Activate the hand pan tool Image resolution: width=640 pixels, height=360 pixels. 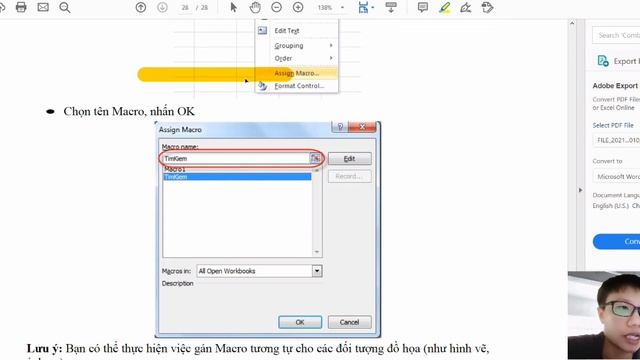(255, 7)
